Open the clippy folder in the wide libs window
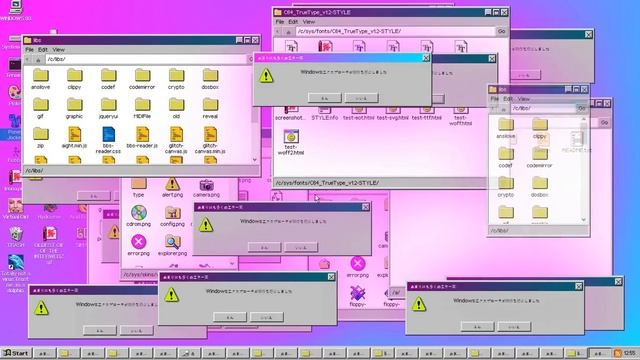The height and width of the screenshot is (360, 640). pyautogui.click(x=74, y=79)
